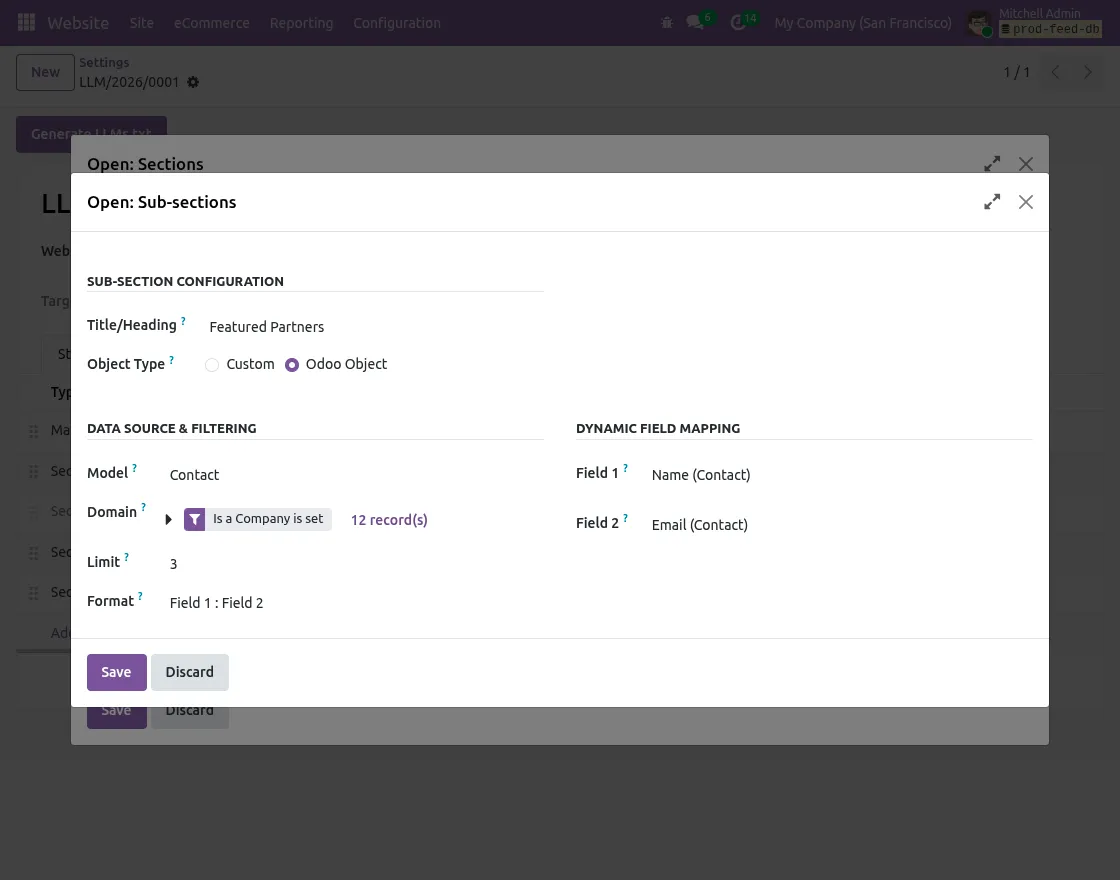
Task: Open company switcher My Company (San Francisco)
Action: (863, 23)
